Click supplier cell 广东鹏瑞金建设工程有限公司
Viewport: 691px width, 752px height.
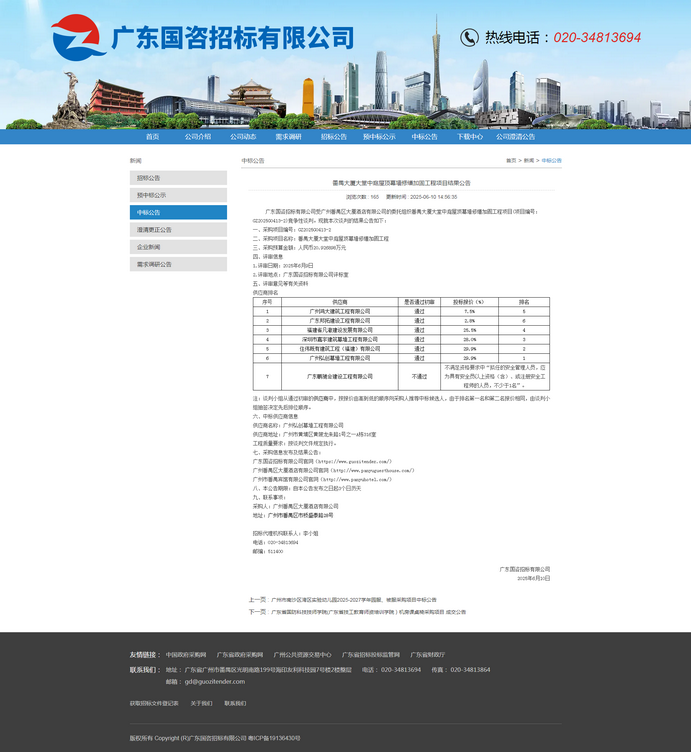pyautogui.click(x=340, y=376)
